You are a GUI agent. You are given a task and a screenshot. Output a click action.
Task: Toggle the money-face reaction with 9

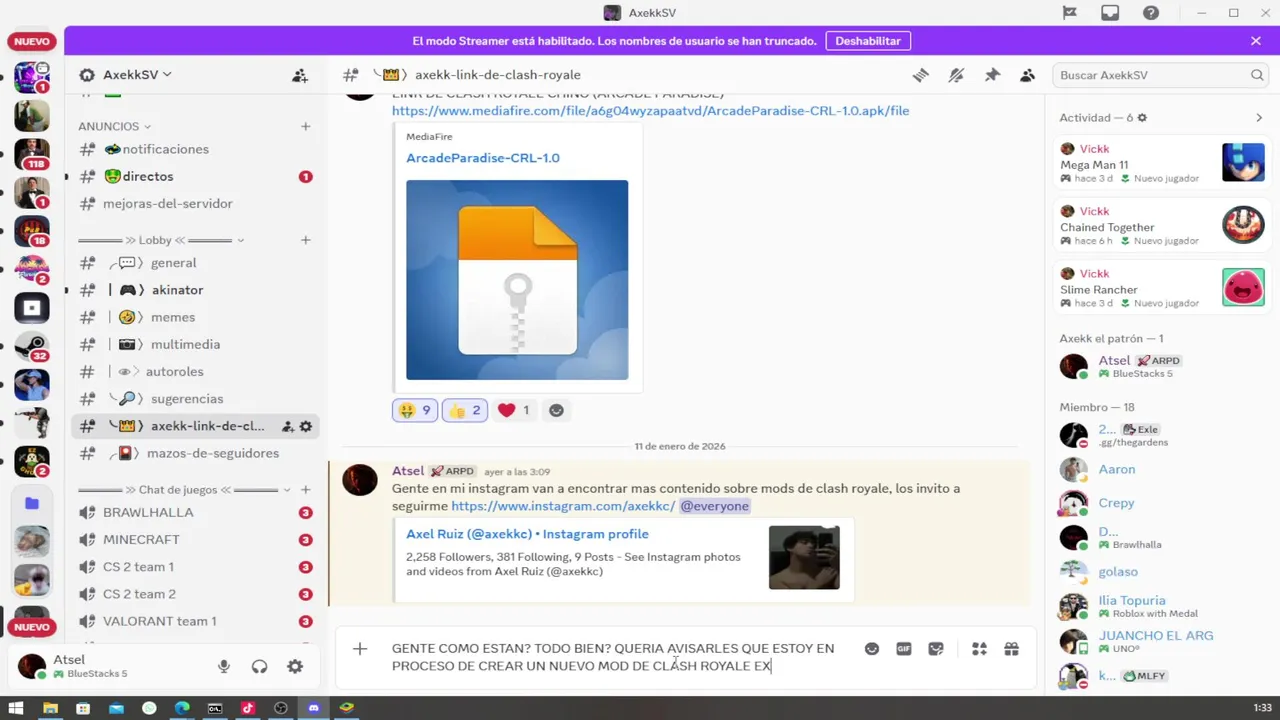pos(414,410)
